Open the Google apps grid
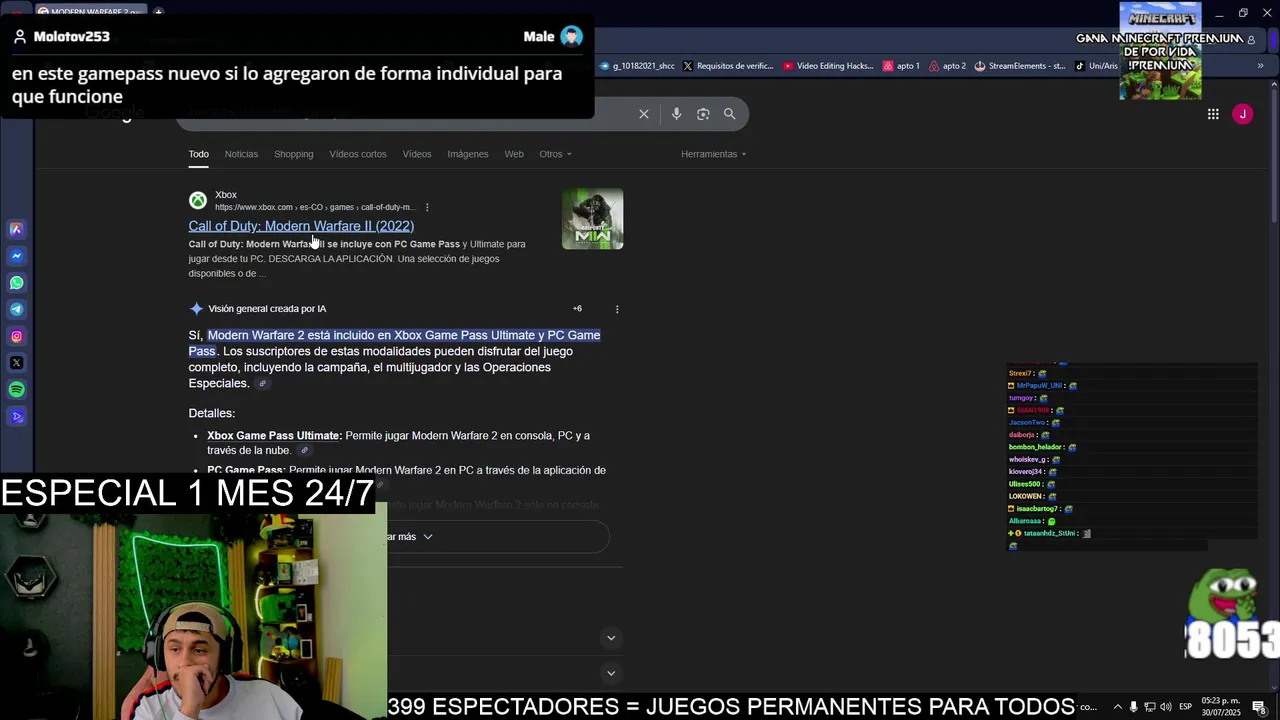The height and width of the screenshot is (720, 1280). (x=1213, y=114)
